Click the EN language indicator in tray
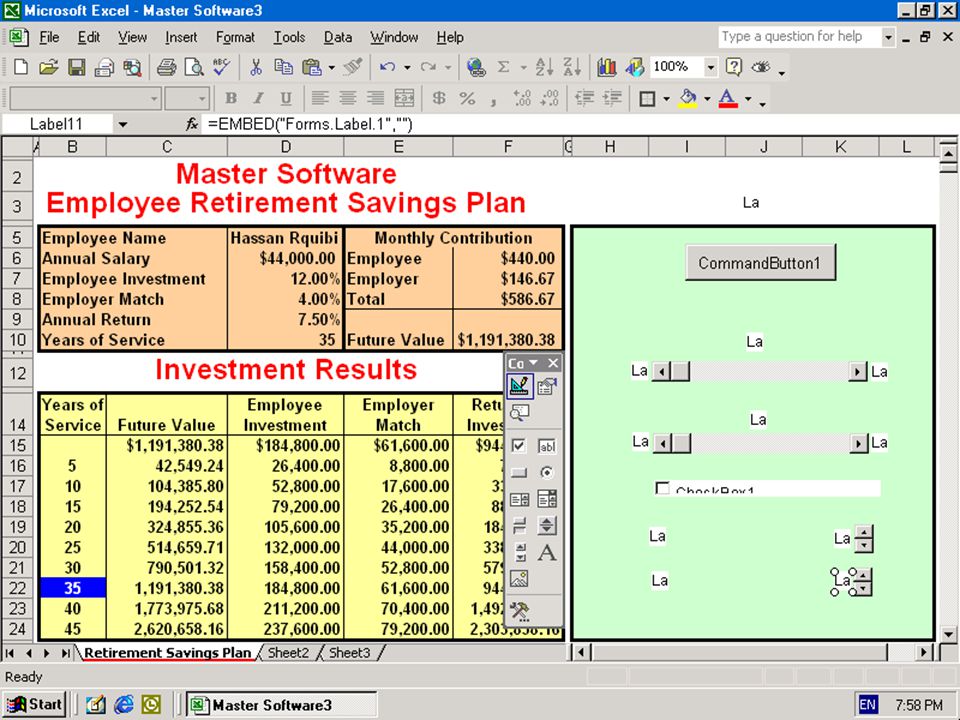 pyautogui.click(x=867, y=705)
